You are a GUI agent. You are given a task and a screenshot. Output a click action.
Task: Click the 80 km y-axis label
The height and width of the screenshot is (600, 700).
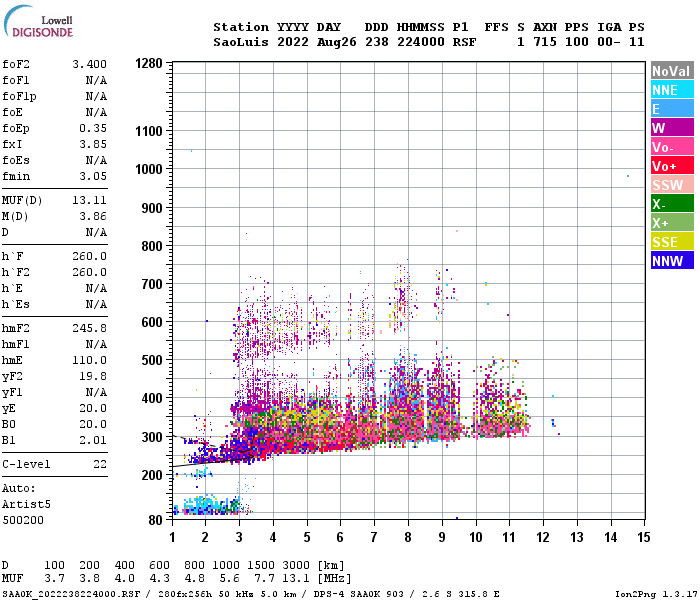point(155,520)
